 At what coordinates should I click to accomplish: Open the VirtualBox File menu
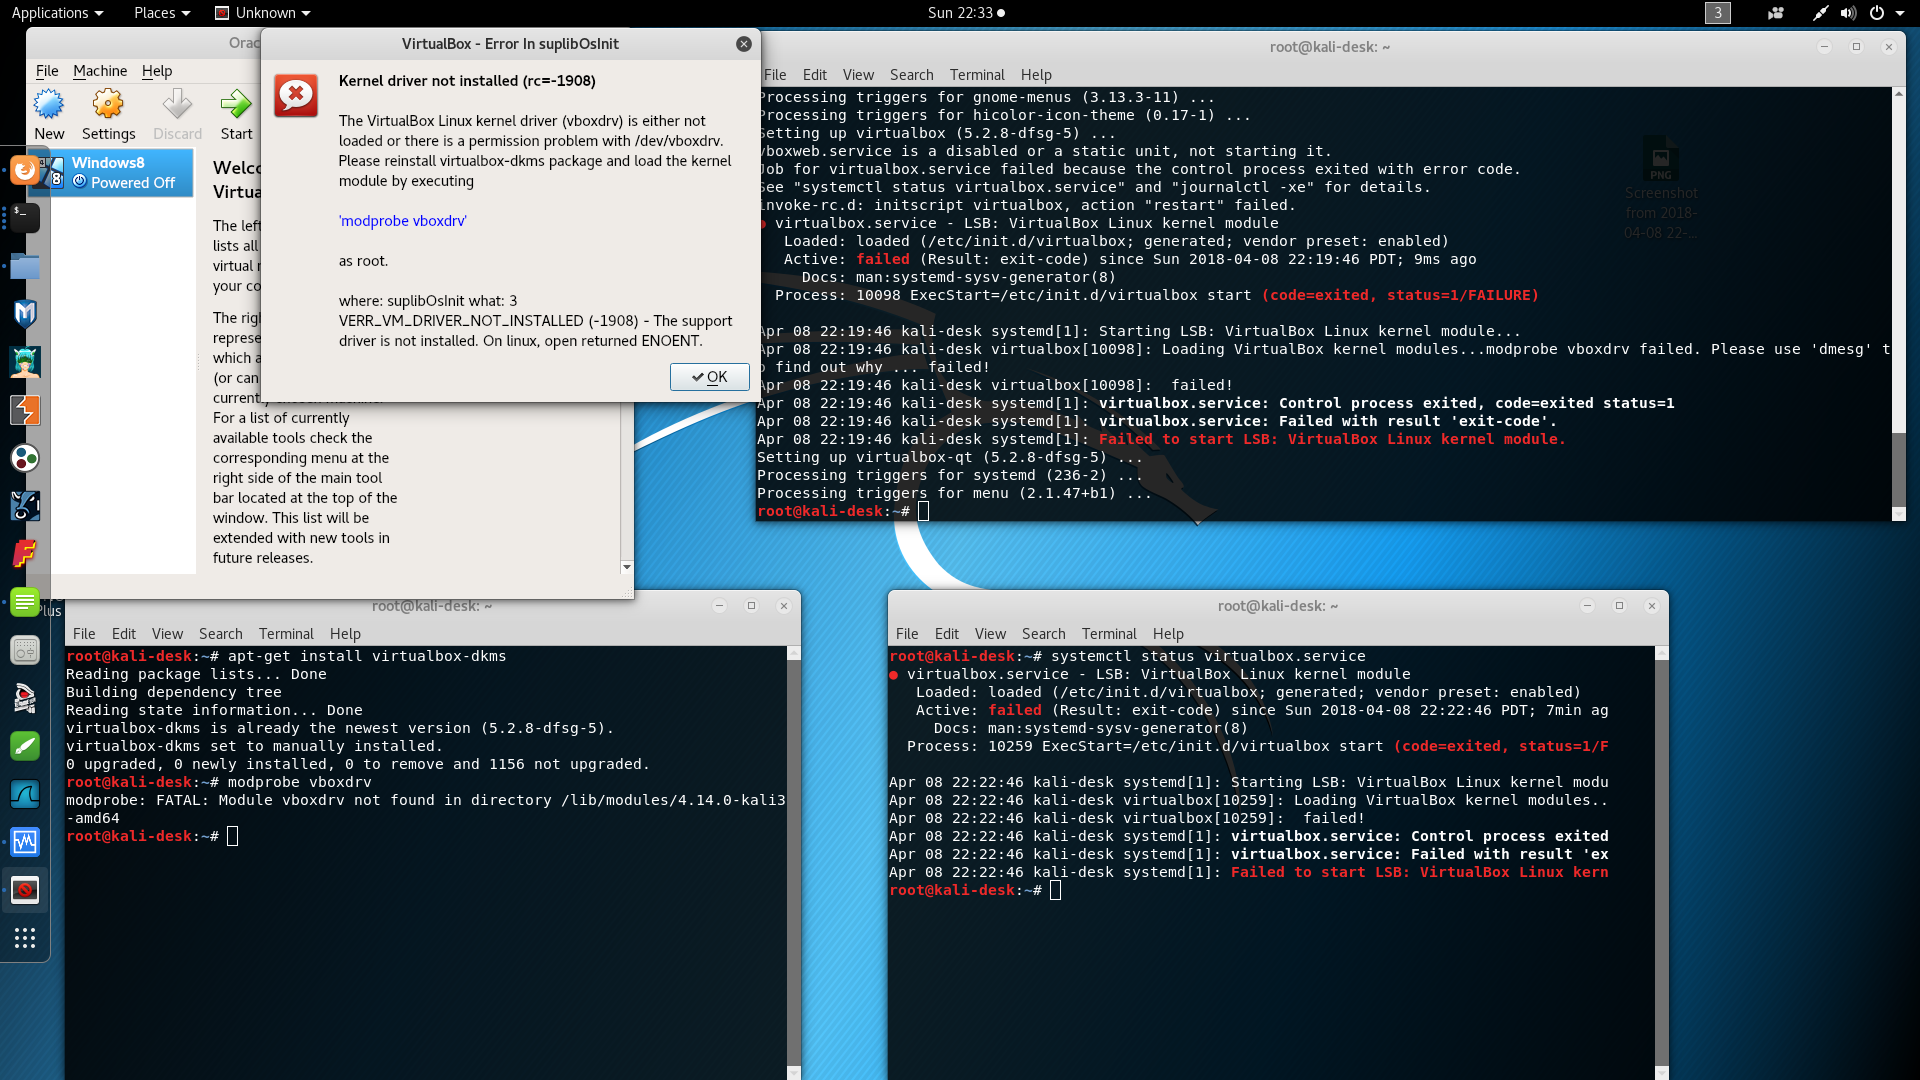pyautogui.click(x=47, y=71)
